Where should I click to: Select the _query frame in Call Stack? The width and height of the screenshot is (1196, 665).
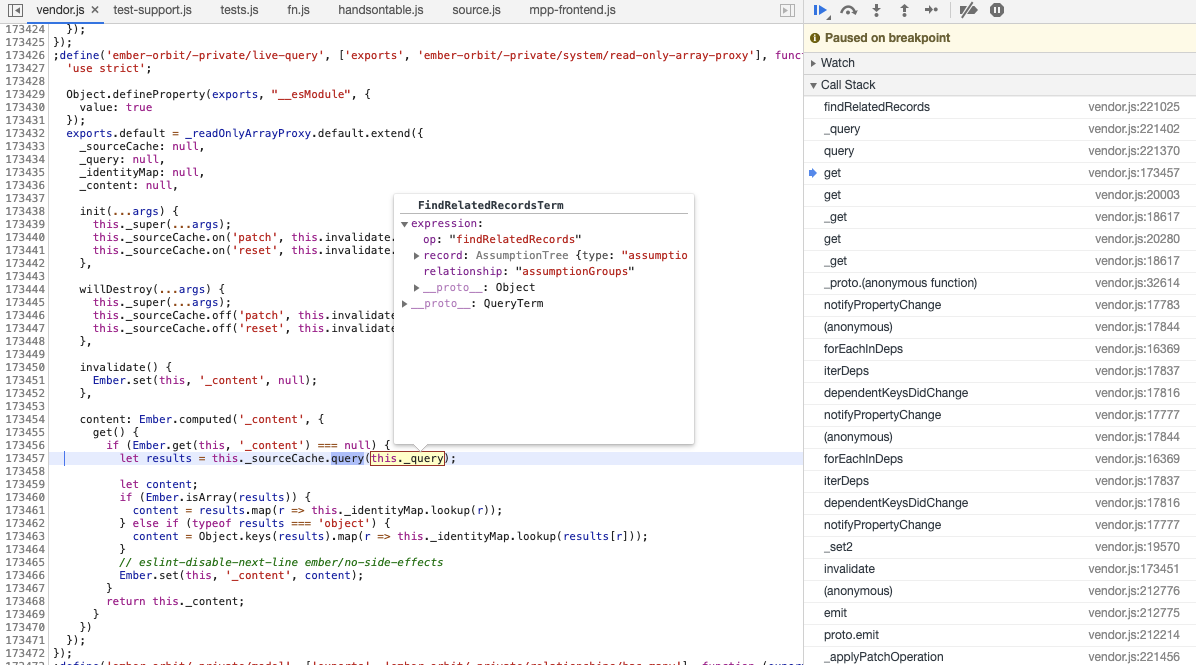(843, 128)
